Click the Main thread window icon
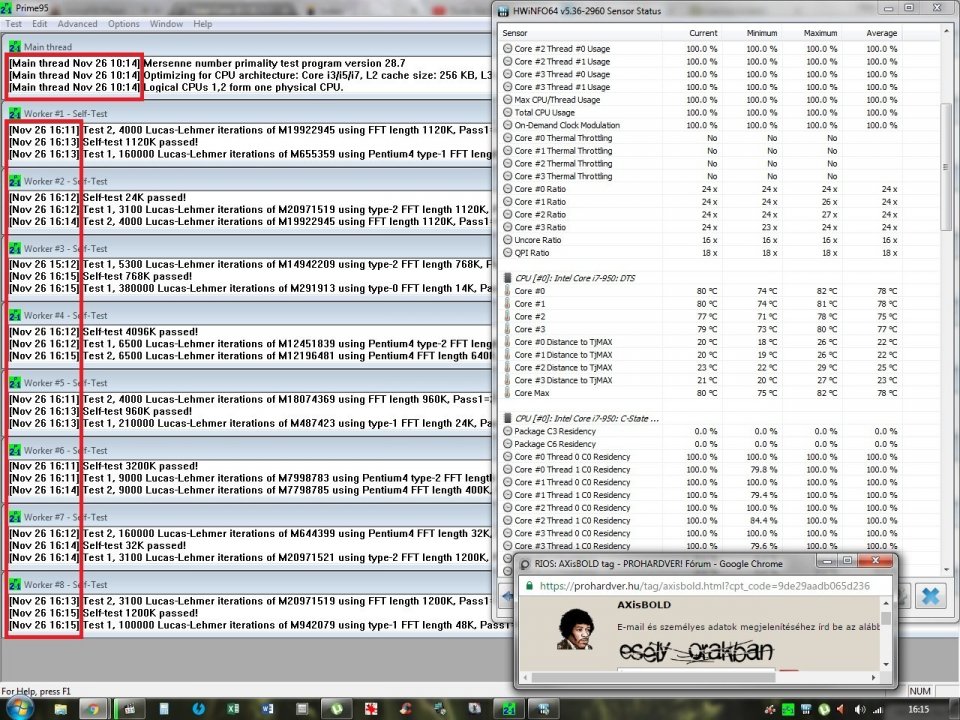960x720 pixels. pyautogui.click(x=15, y=47)
